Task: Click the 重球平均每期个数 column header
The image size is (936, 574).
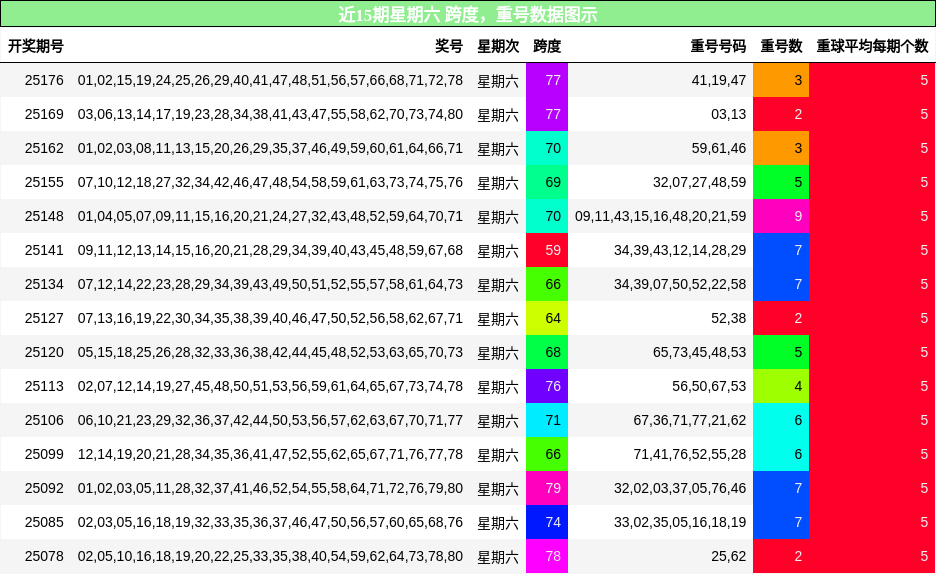Action: (872, 46)
